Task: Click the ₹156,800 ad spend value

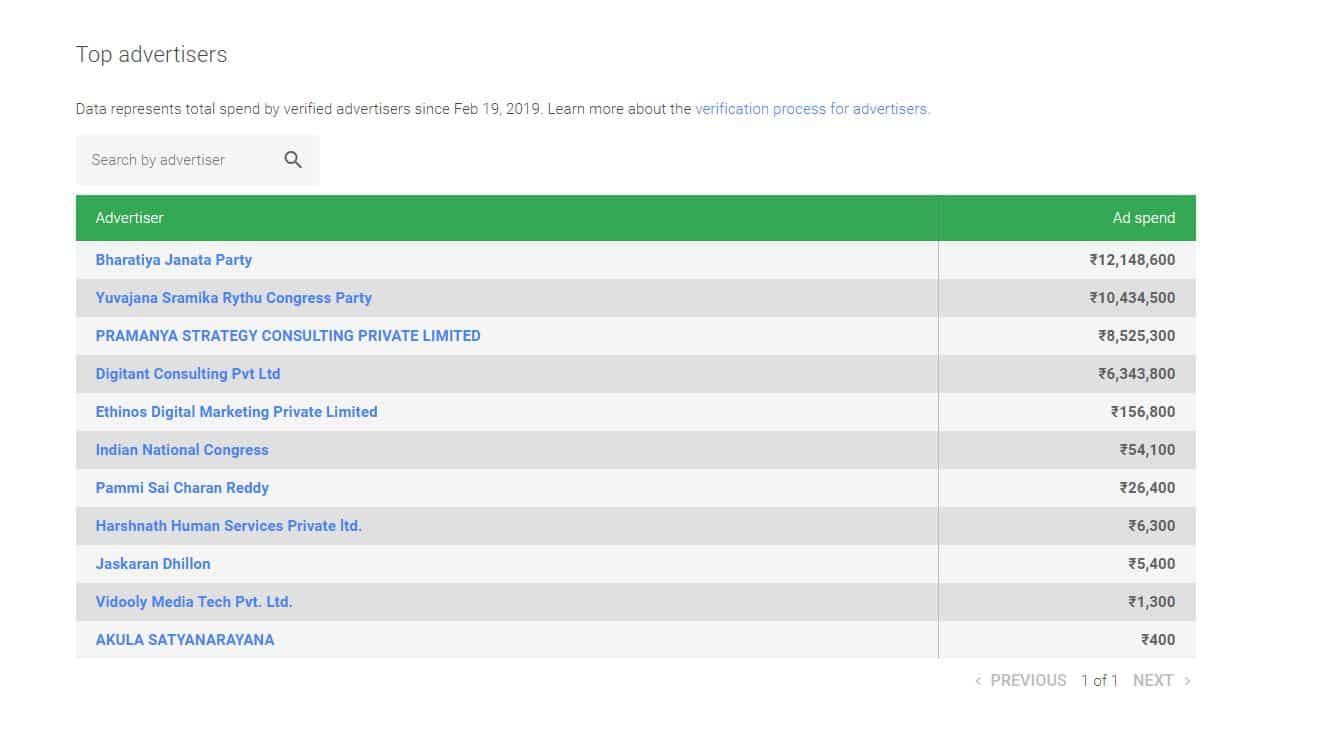Action: [x=1143, y=412]
